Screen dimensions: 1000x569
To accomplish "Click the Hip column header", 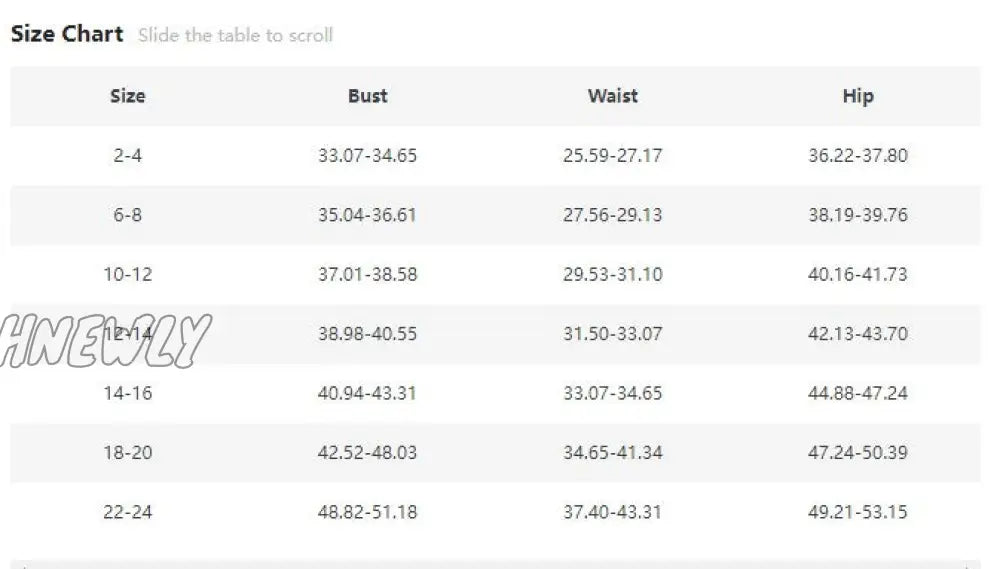I will (x=858, y=96).
